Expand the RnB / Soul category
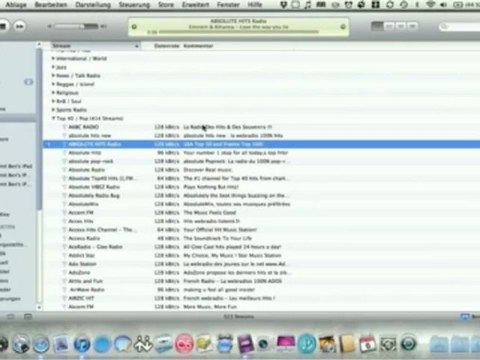 point(53,101)
